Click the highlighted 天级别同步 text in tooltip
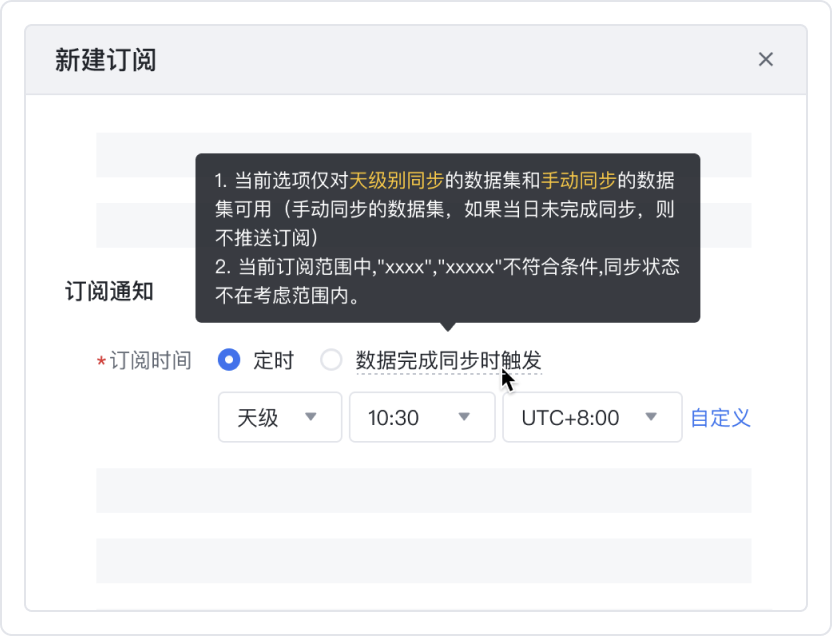Viewport: 832px width, 636px height. point(396,181)
